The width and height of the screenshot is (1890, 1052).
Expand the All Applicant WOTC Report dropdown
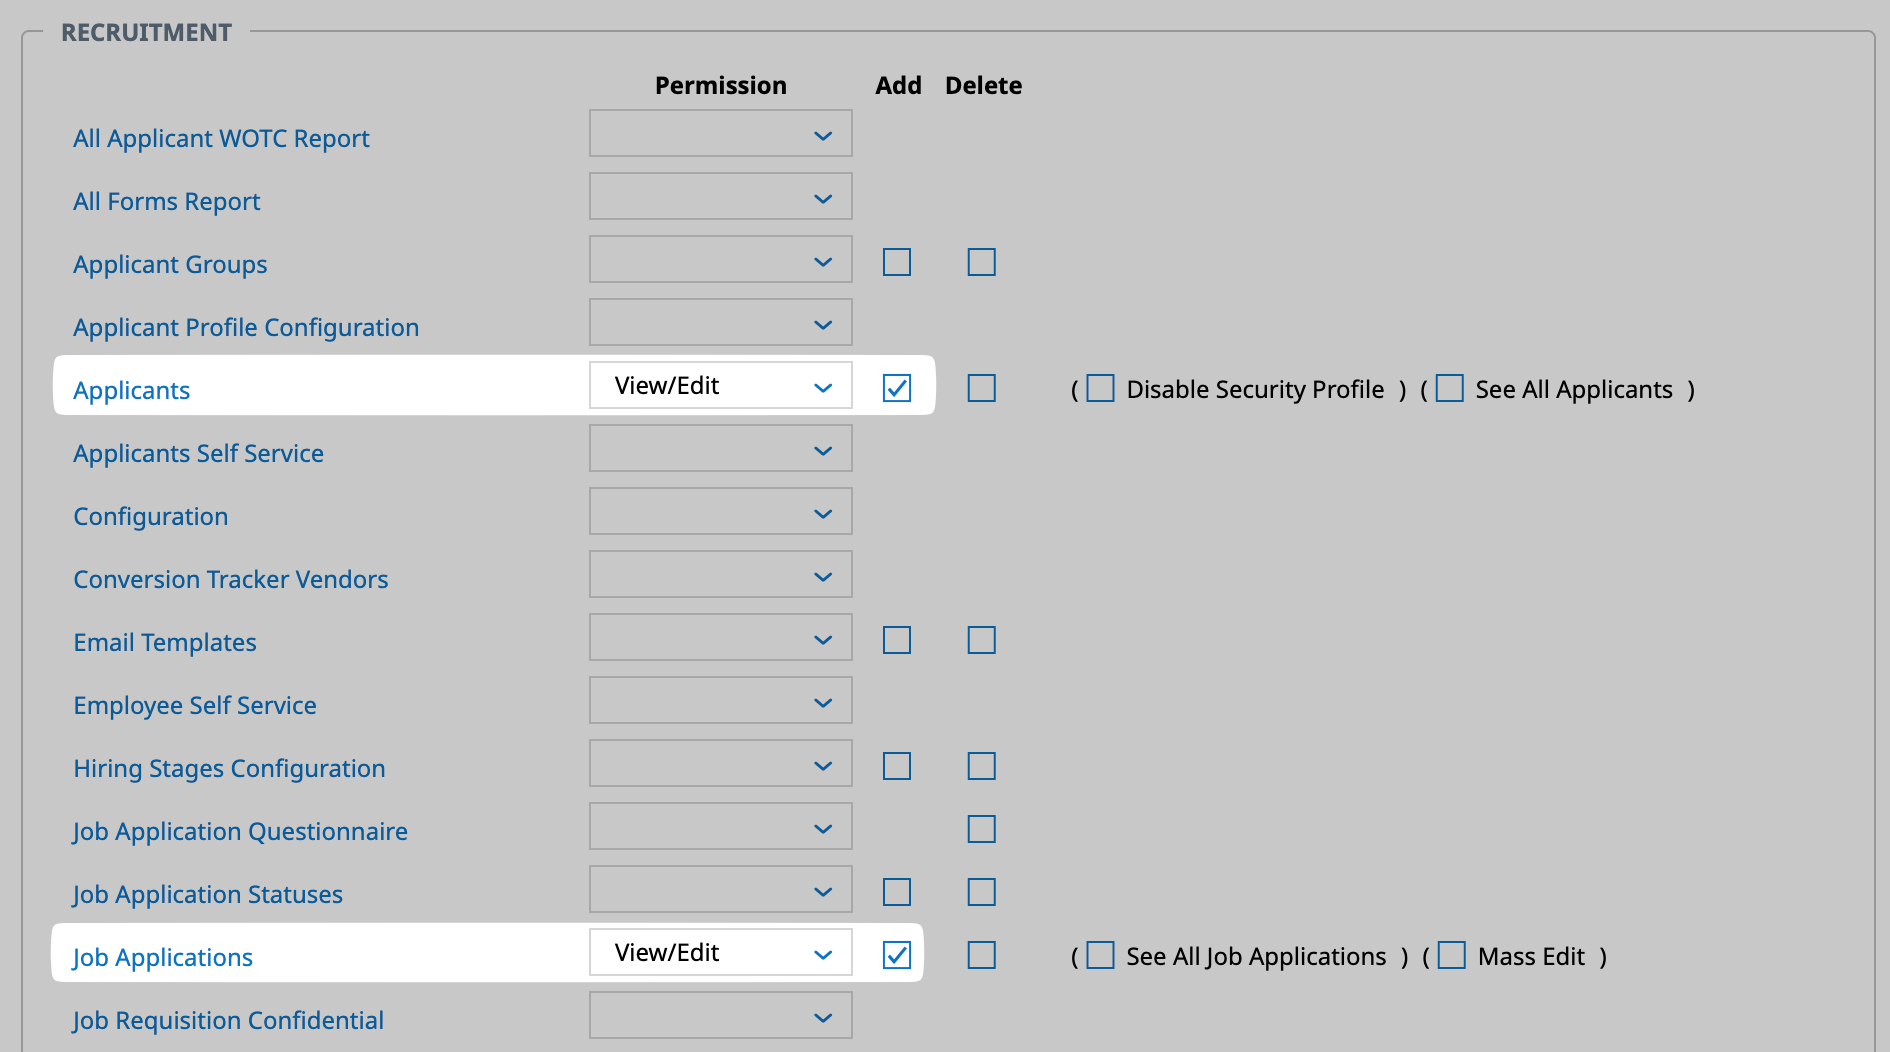click(720, 134)
